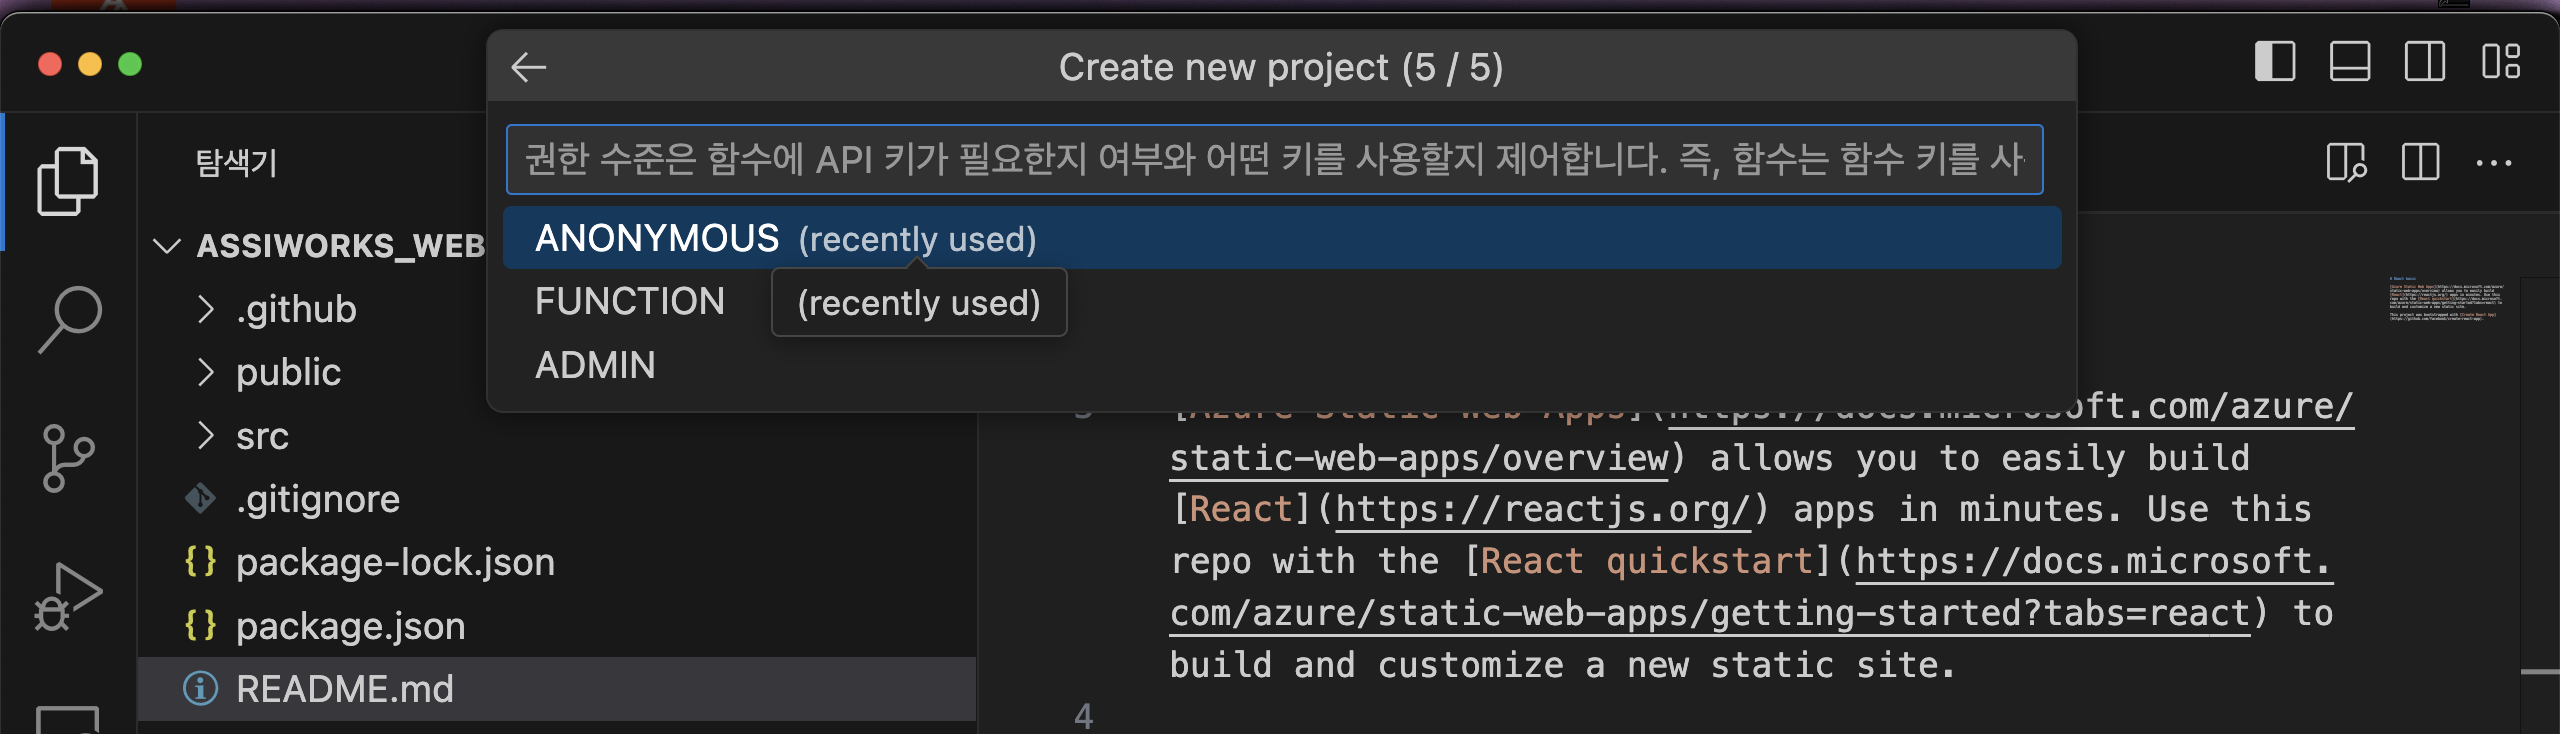Open the Run and Debug view
The width and height of the screenshot is (2560, 734).
pos(68,596)
